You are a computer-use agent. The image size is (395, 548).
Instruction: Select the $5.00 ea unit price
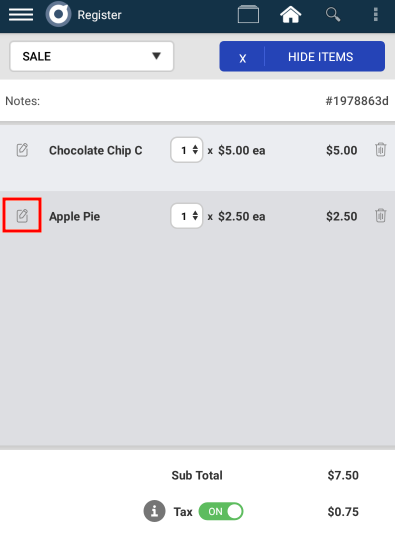(x=242, y=151)
